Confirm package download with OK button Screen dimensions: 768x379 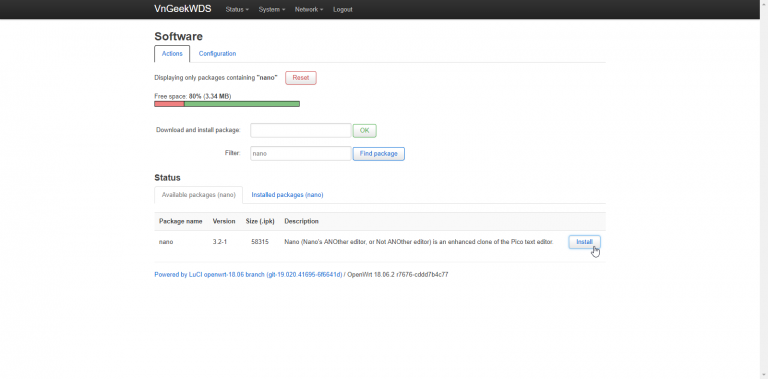pyautogui.click(x=364, y=131)
